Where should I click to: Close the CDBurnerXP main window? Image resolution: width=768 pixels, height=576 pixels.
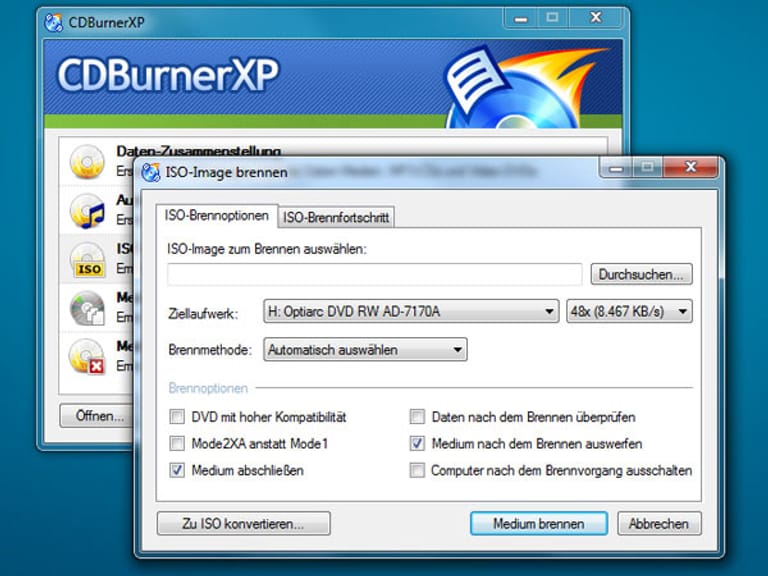[x=596, y=18]
